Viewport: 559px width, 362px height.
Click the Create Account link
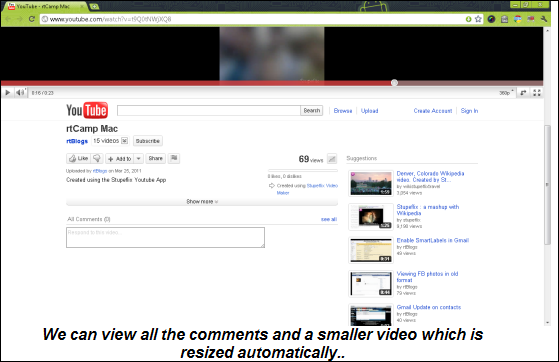433,111
